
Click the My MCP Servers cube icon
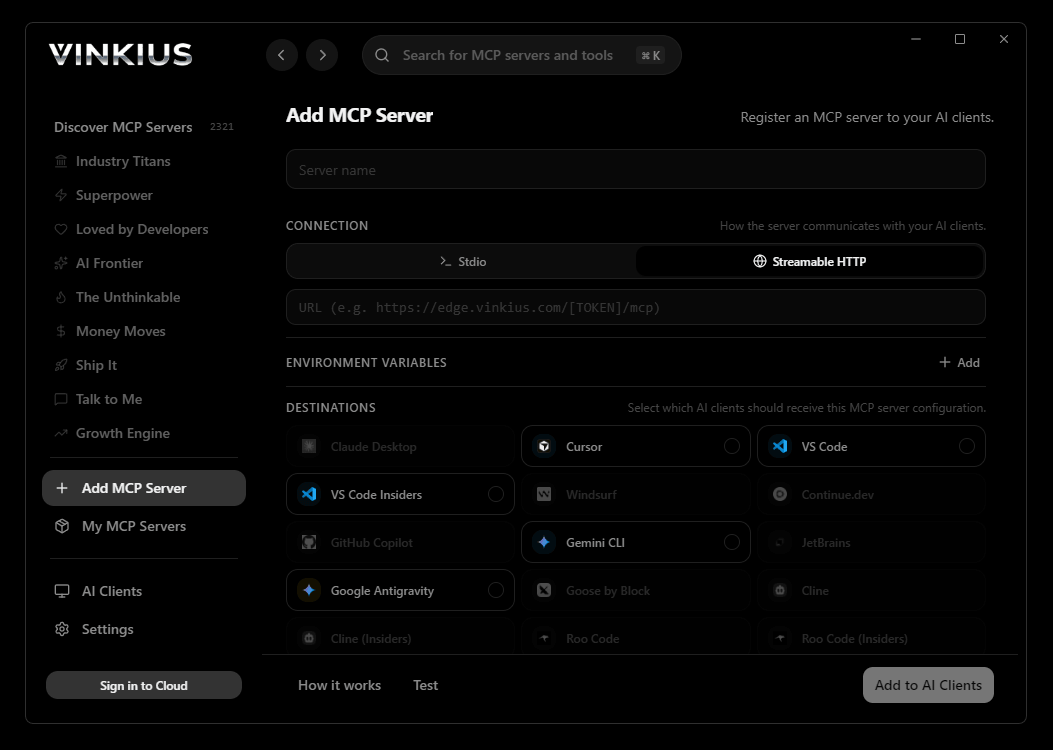tap(62, 526)
